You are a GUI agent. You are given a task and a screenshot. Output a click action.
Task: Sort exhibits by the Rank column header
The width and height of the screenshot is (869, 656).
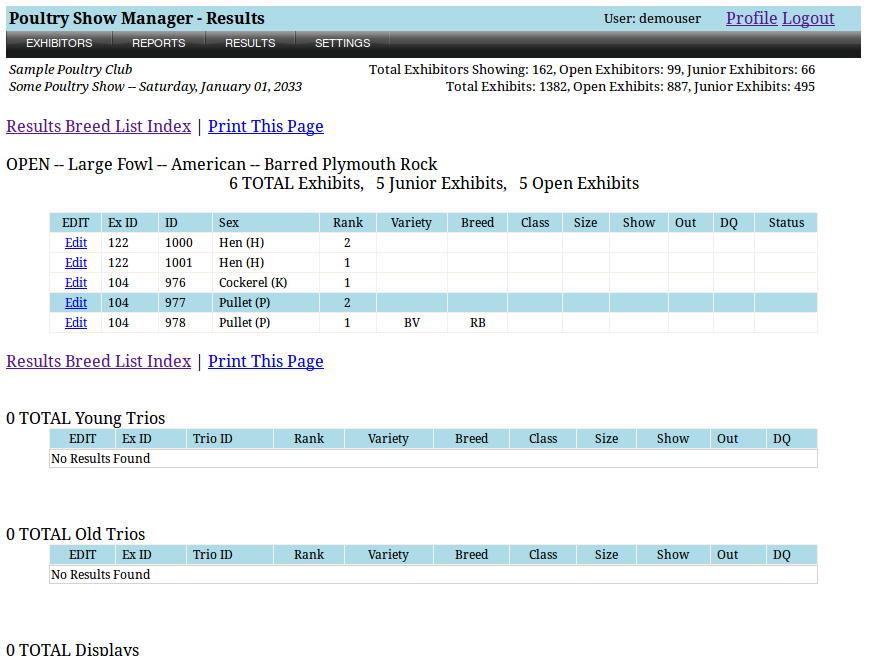pos(347,222)
